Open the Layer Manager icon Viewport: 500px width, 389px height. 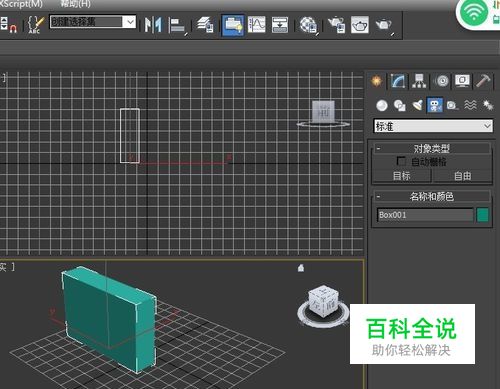pyautogui.click(x=205, y=25)
